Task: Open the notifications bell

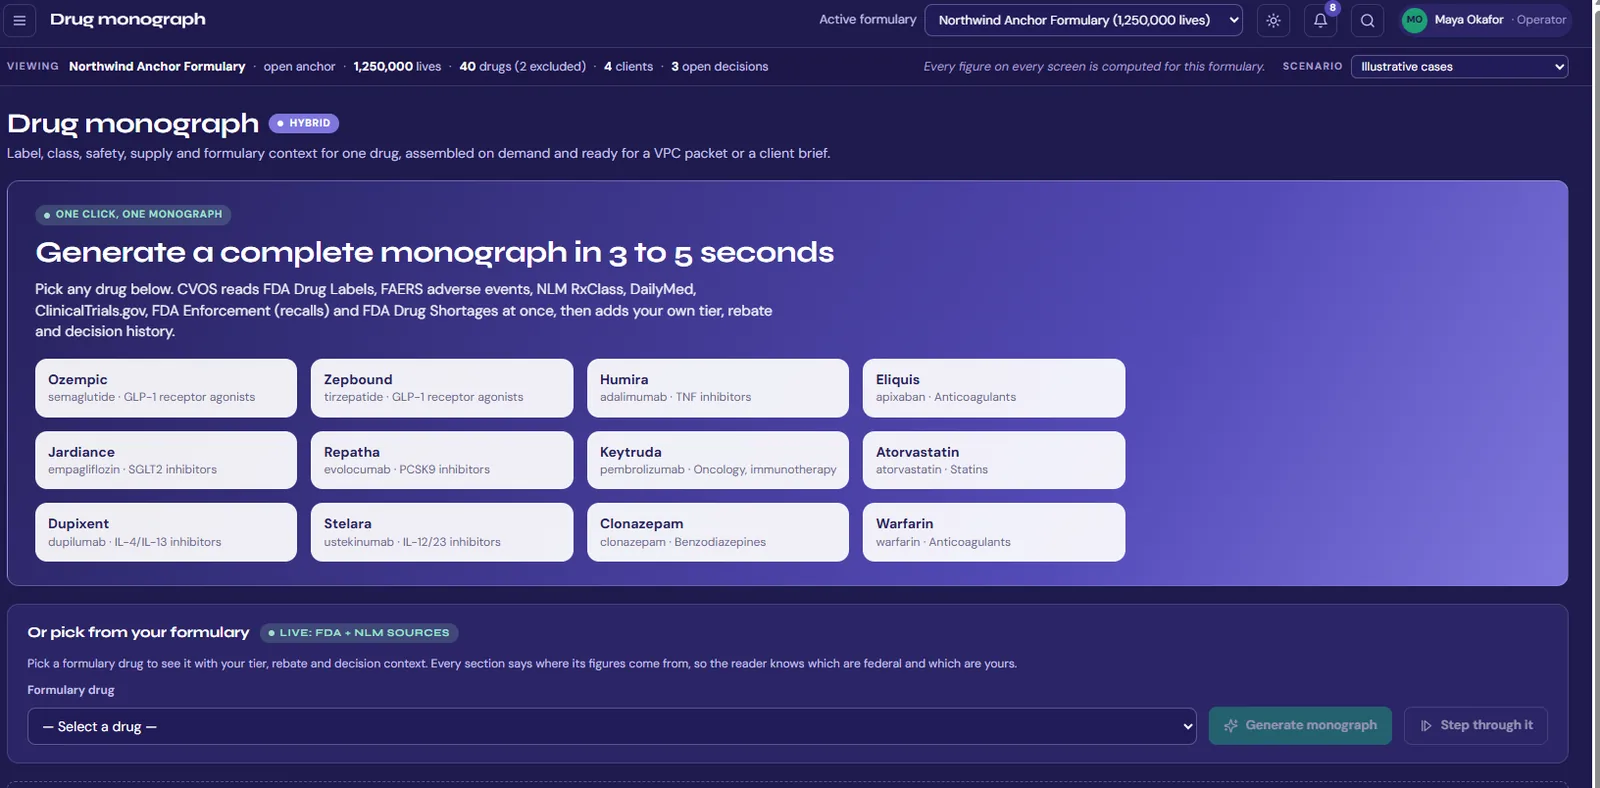Action: pos(1320,20)
